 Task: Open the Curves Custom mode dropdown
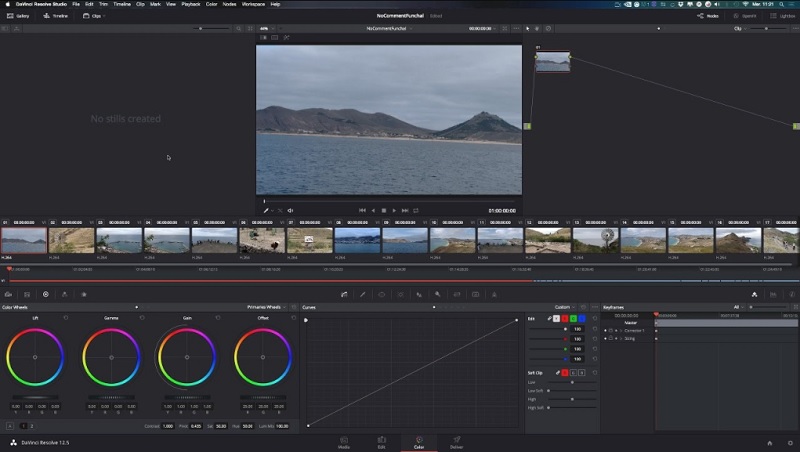click(565, 307)
